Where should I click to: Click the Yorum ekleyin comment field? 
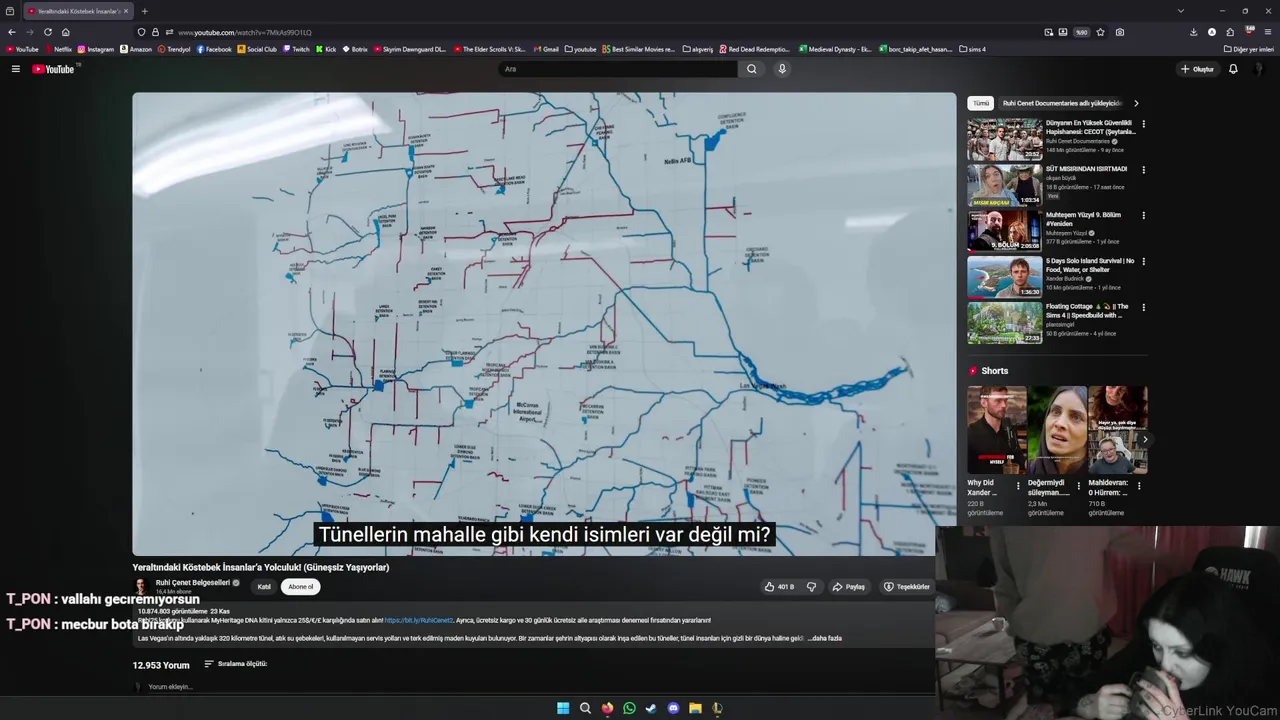[x=171, y=687]
